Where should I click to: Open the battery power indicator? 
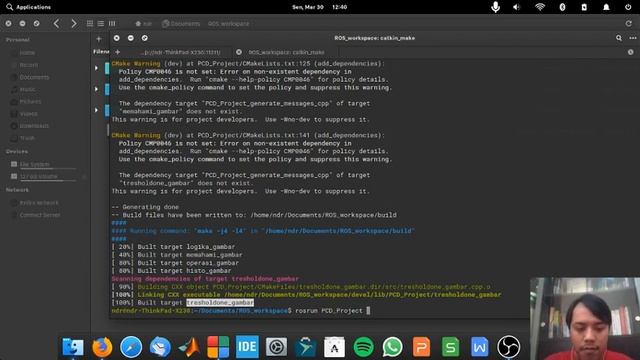(584, 7)
